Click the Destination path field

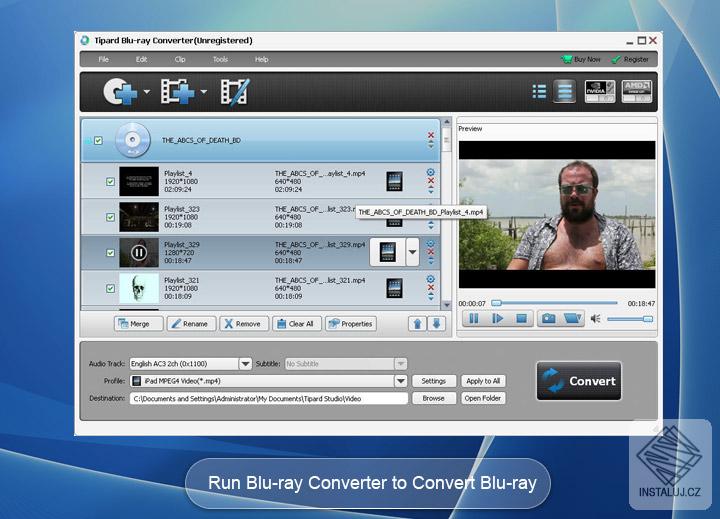(269, 399)
